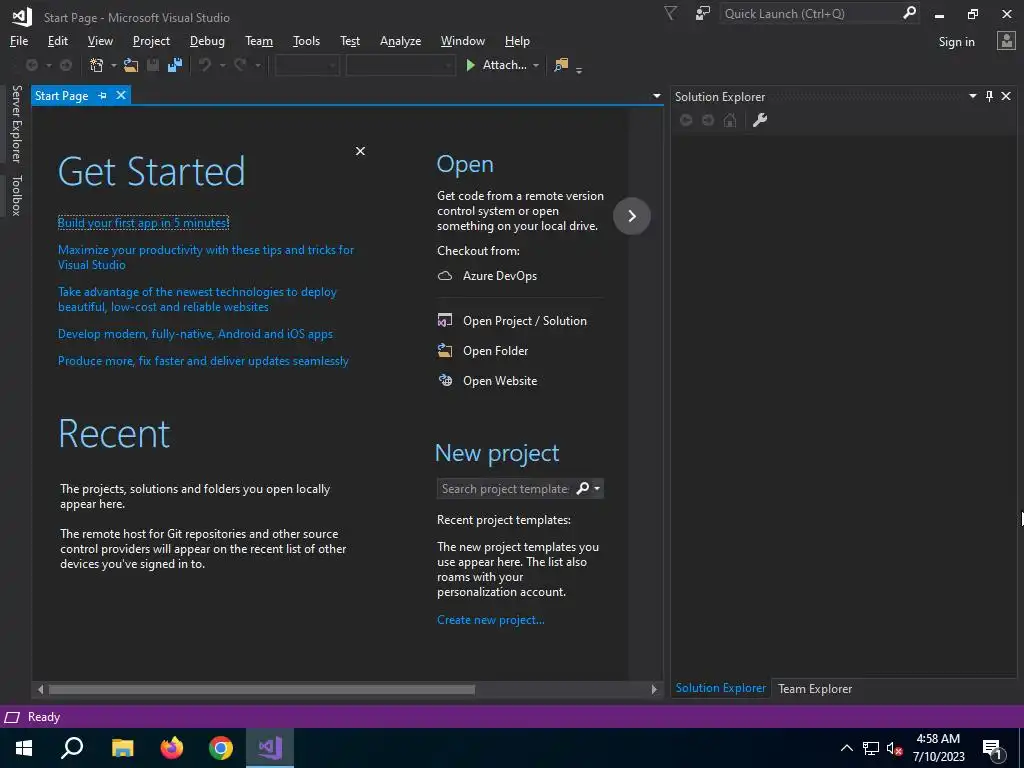Screen dimensions: 1024x768
Task: Open the Undo history dropdown arrow
Action: [222, 65]
